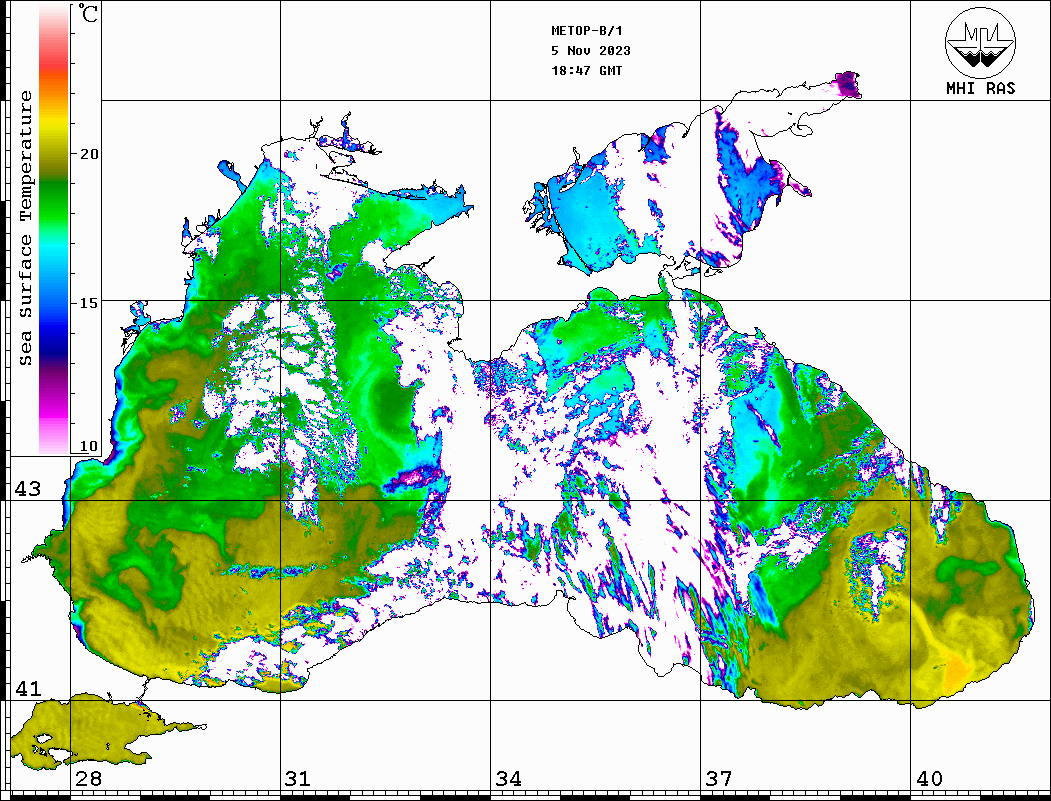
Task: Click the '20' scale value label
Action: 88,154
